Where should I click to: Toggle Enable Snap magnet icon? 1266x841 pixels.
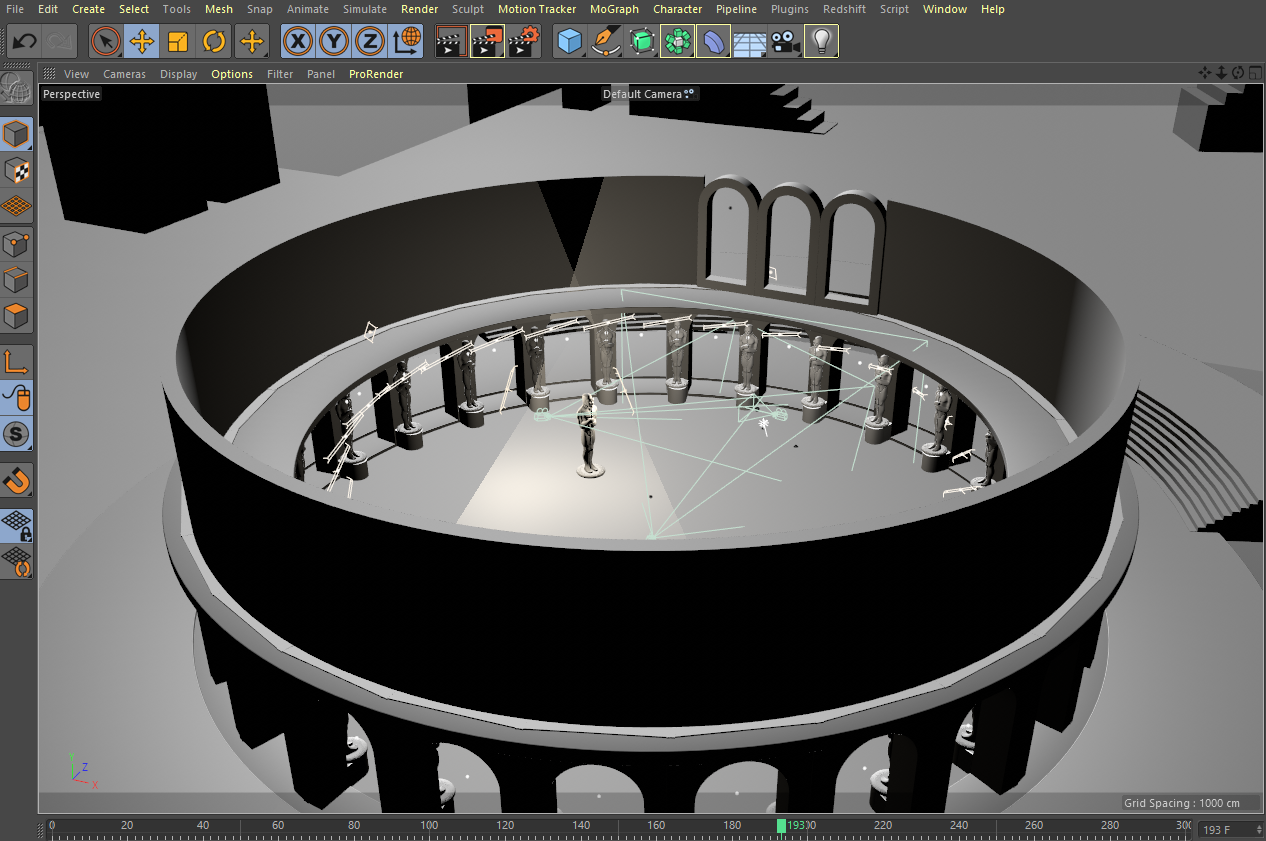point(17,480)
